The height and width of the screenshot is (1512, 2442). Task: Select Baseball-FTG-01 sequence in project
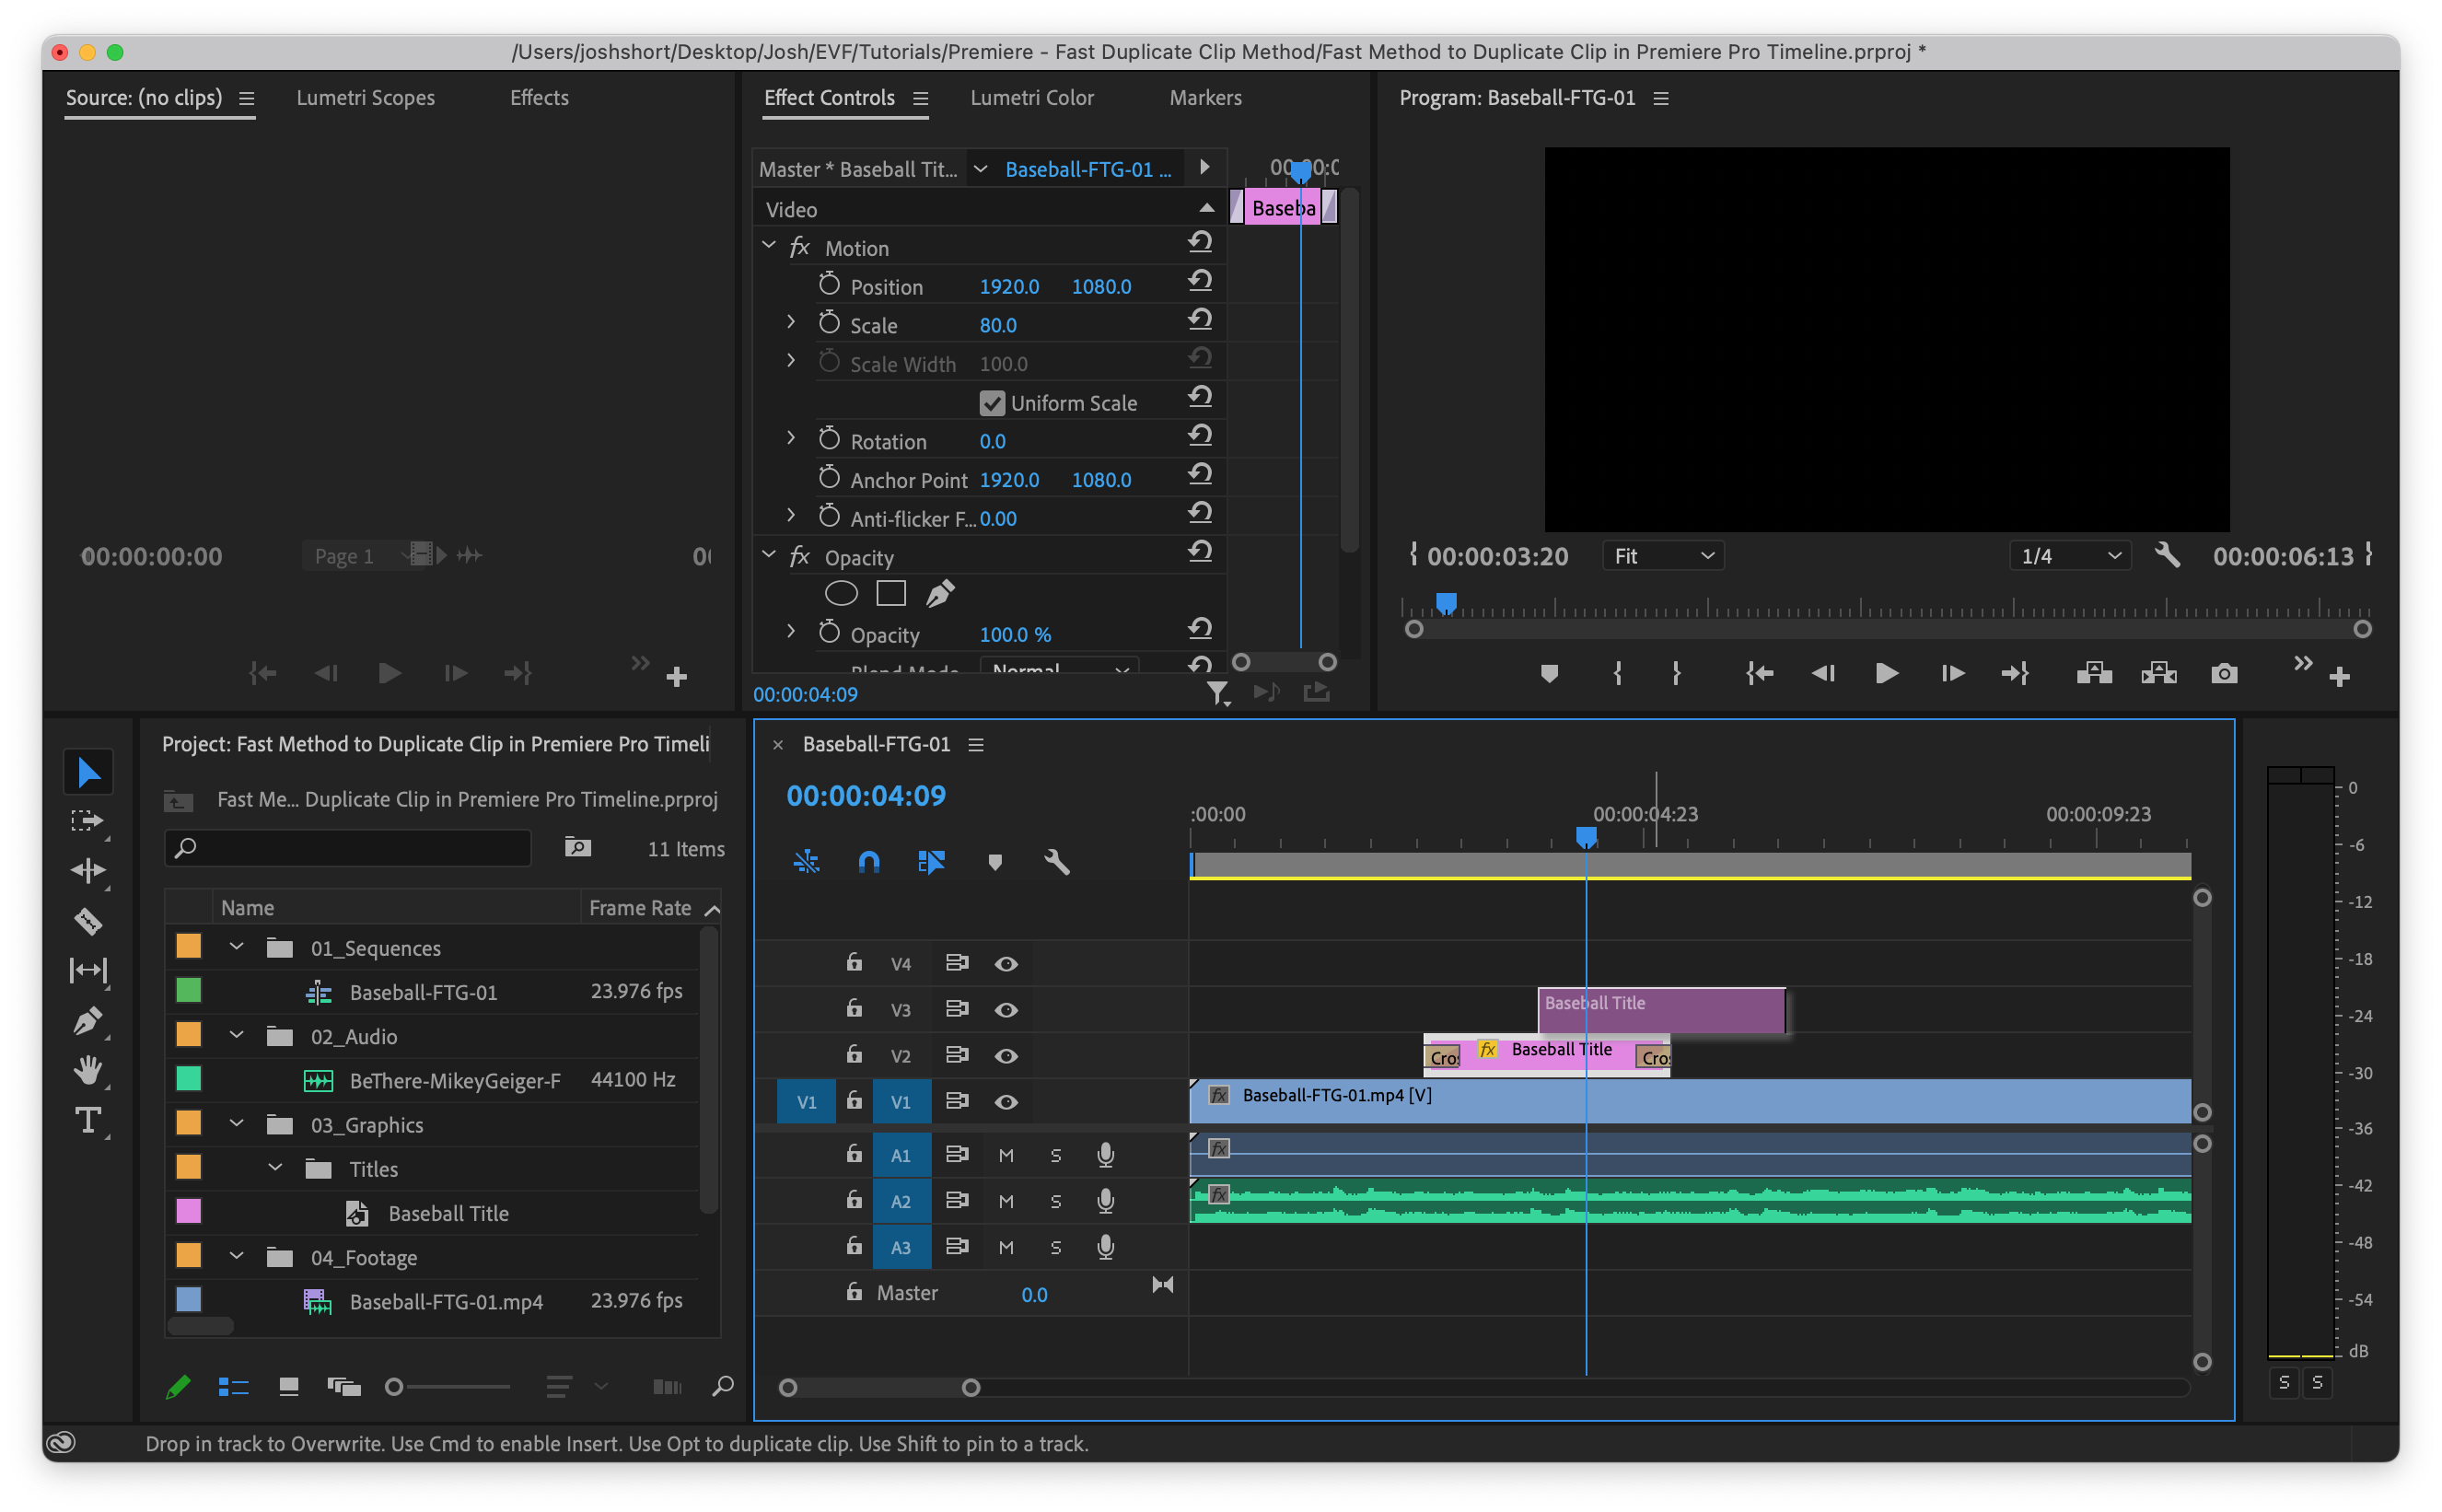(423, 992)
